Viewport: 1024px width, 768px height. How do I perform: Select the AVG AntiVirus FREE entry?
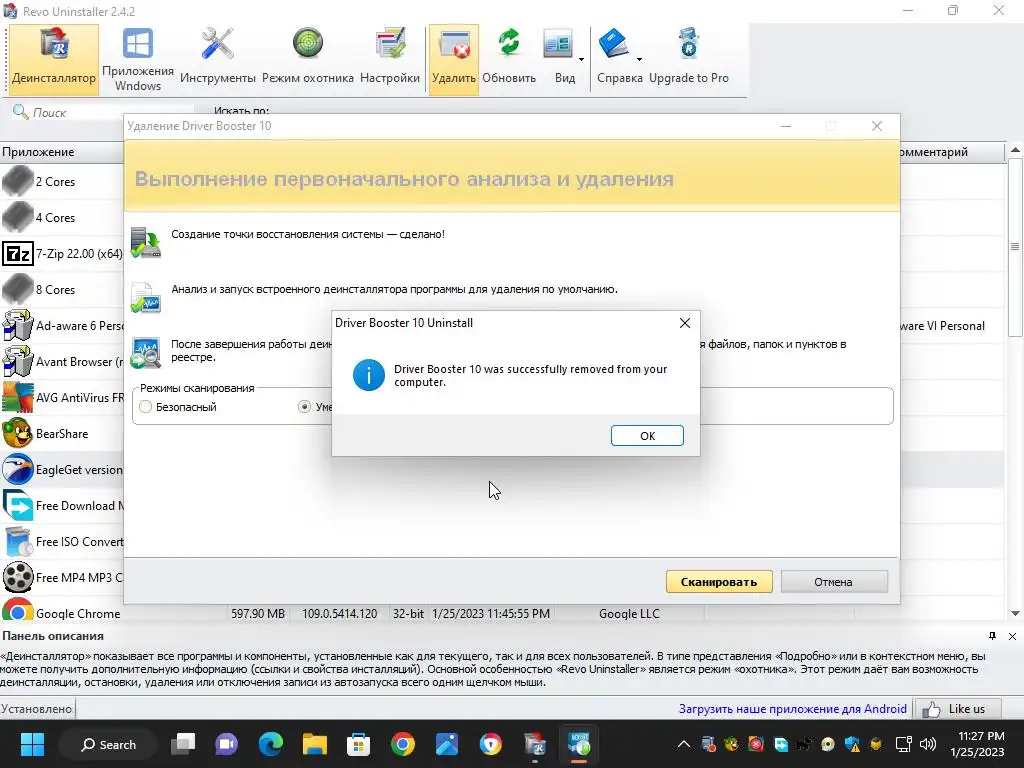(62, 397)
